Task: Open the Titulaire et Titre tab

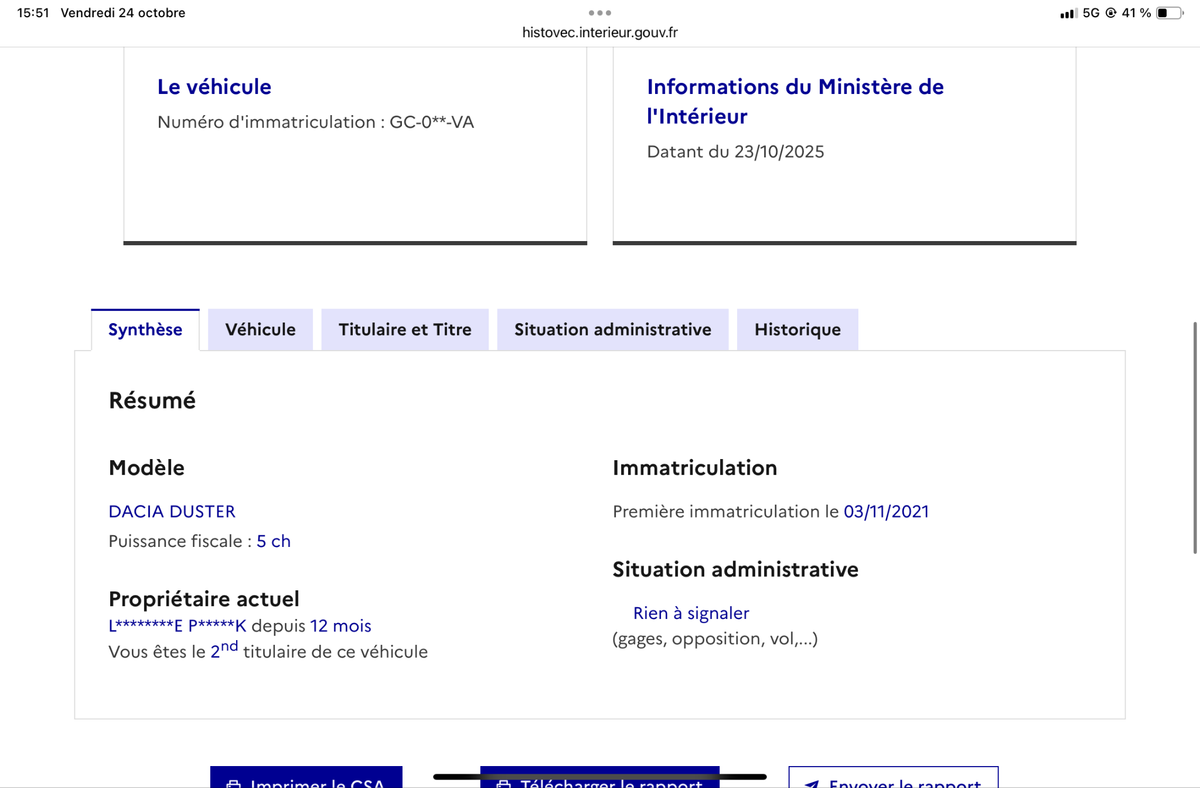Action: 405,330
